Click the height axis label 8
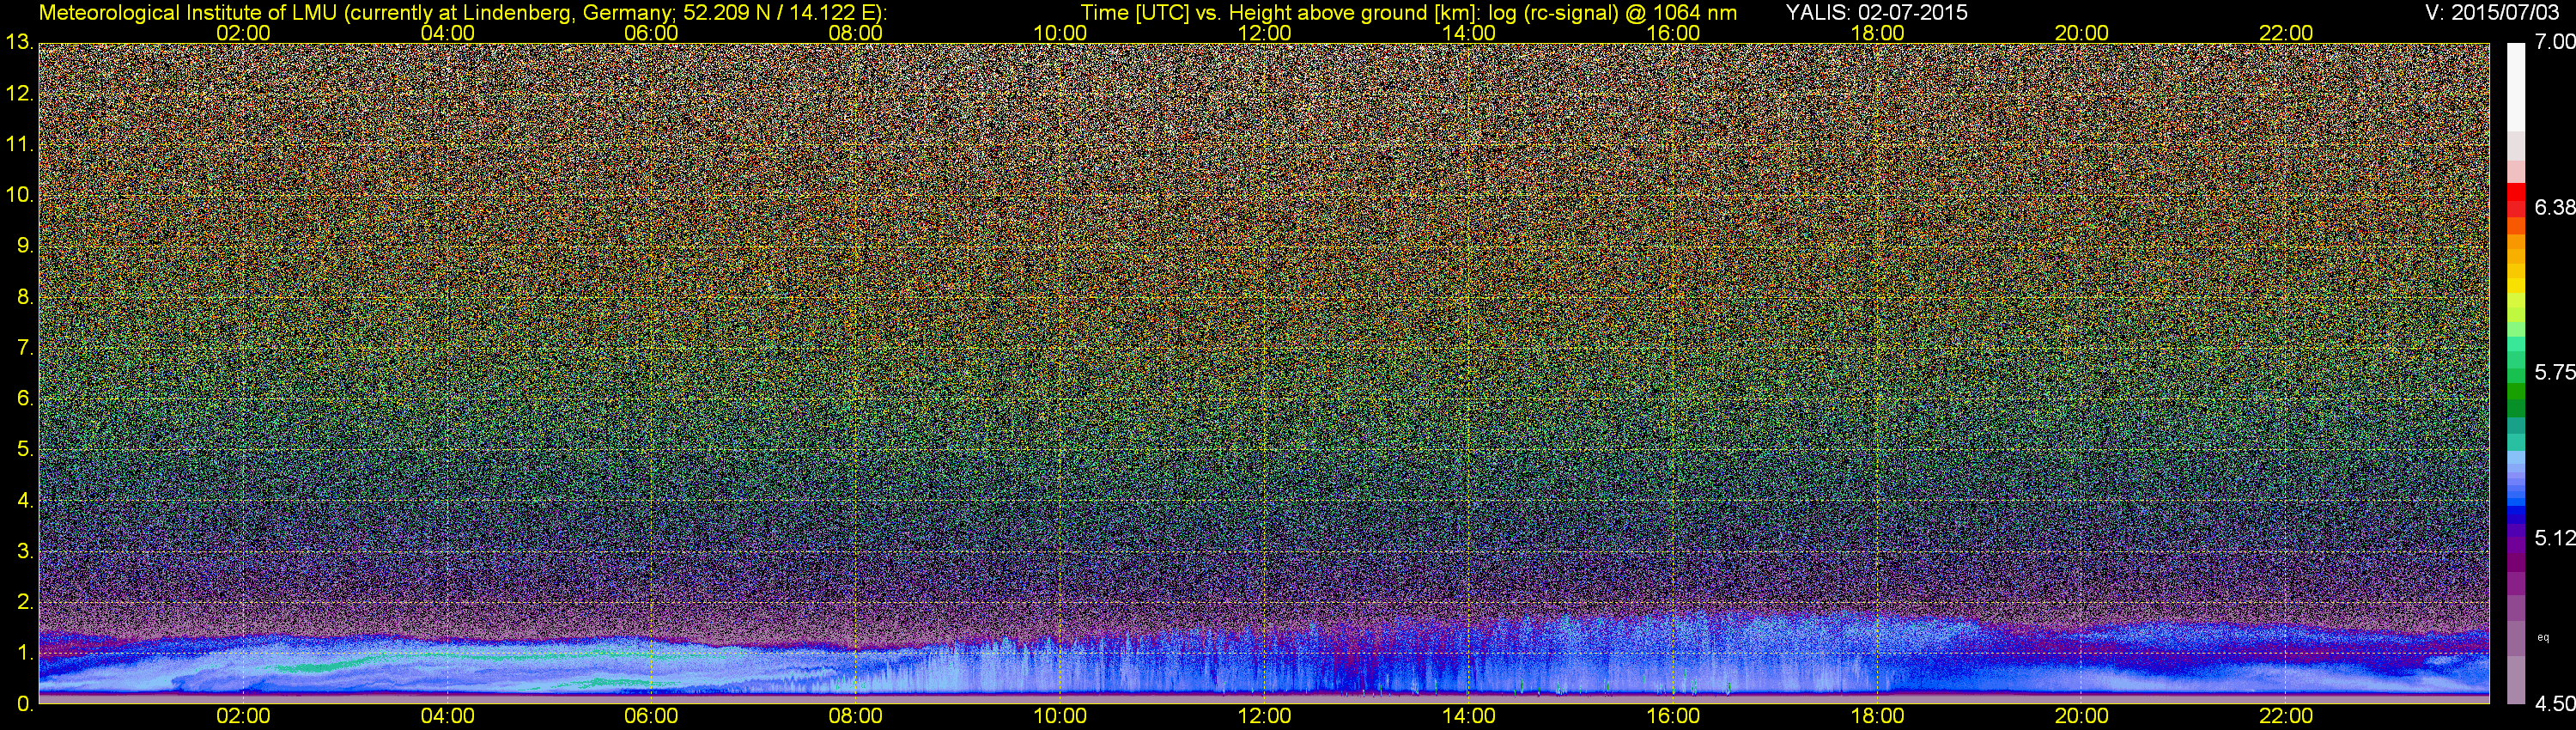Image resolution: width=2576 pixels, height=730 pixels. 24,297
